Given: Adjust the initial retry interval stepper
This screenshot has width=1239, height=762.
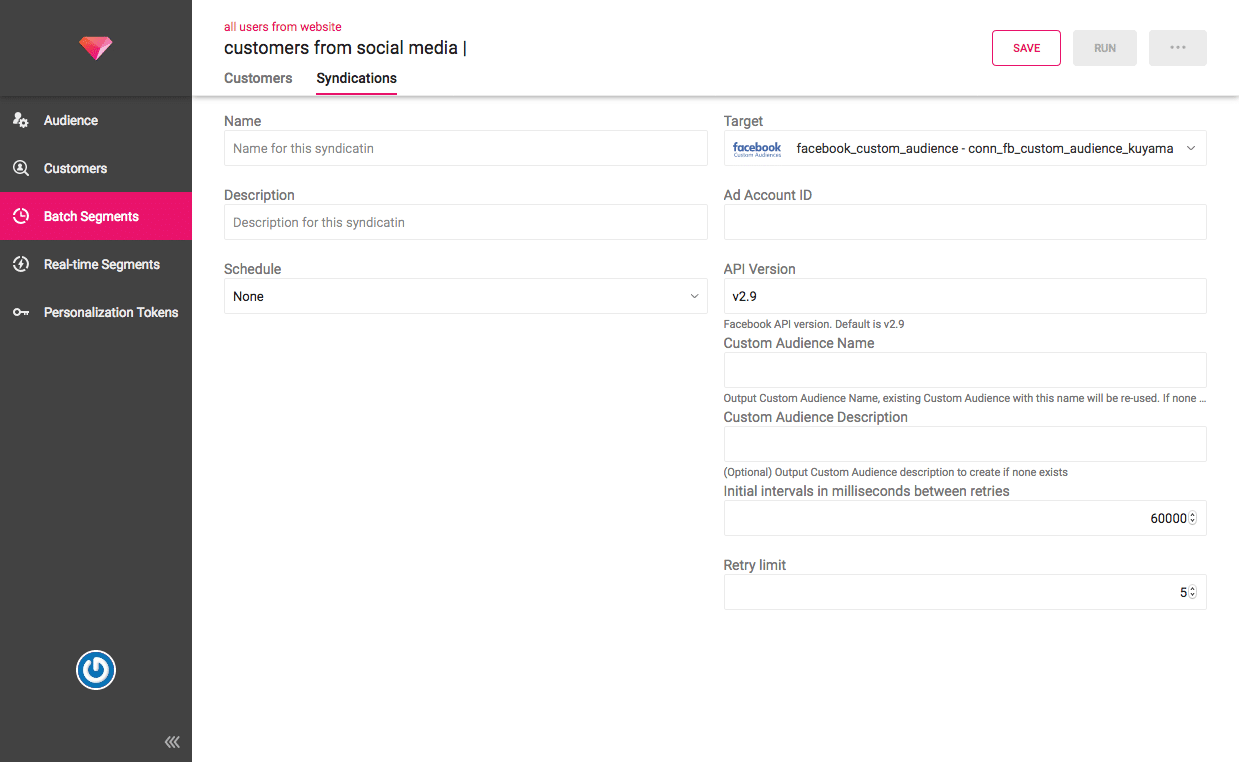Looking at the screenshot, I should [1192, 518].
